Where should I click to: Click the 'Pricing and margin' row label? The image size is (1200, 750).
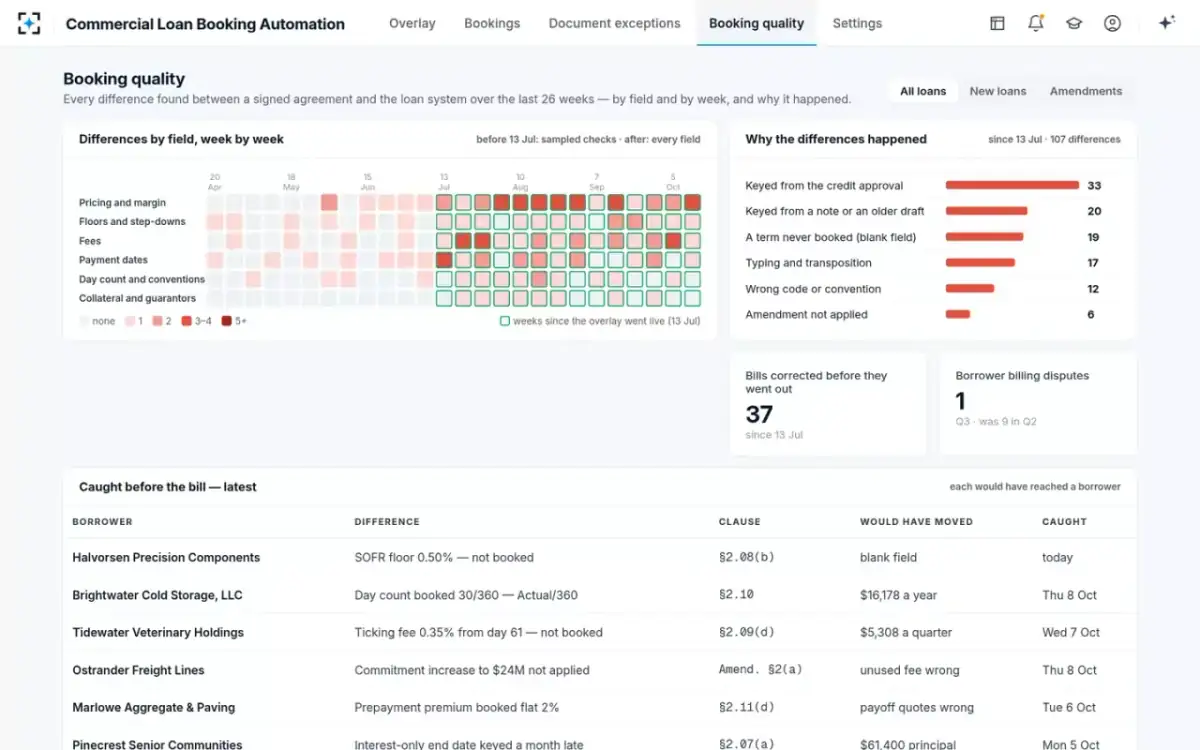tap(122, 203)
